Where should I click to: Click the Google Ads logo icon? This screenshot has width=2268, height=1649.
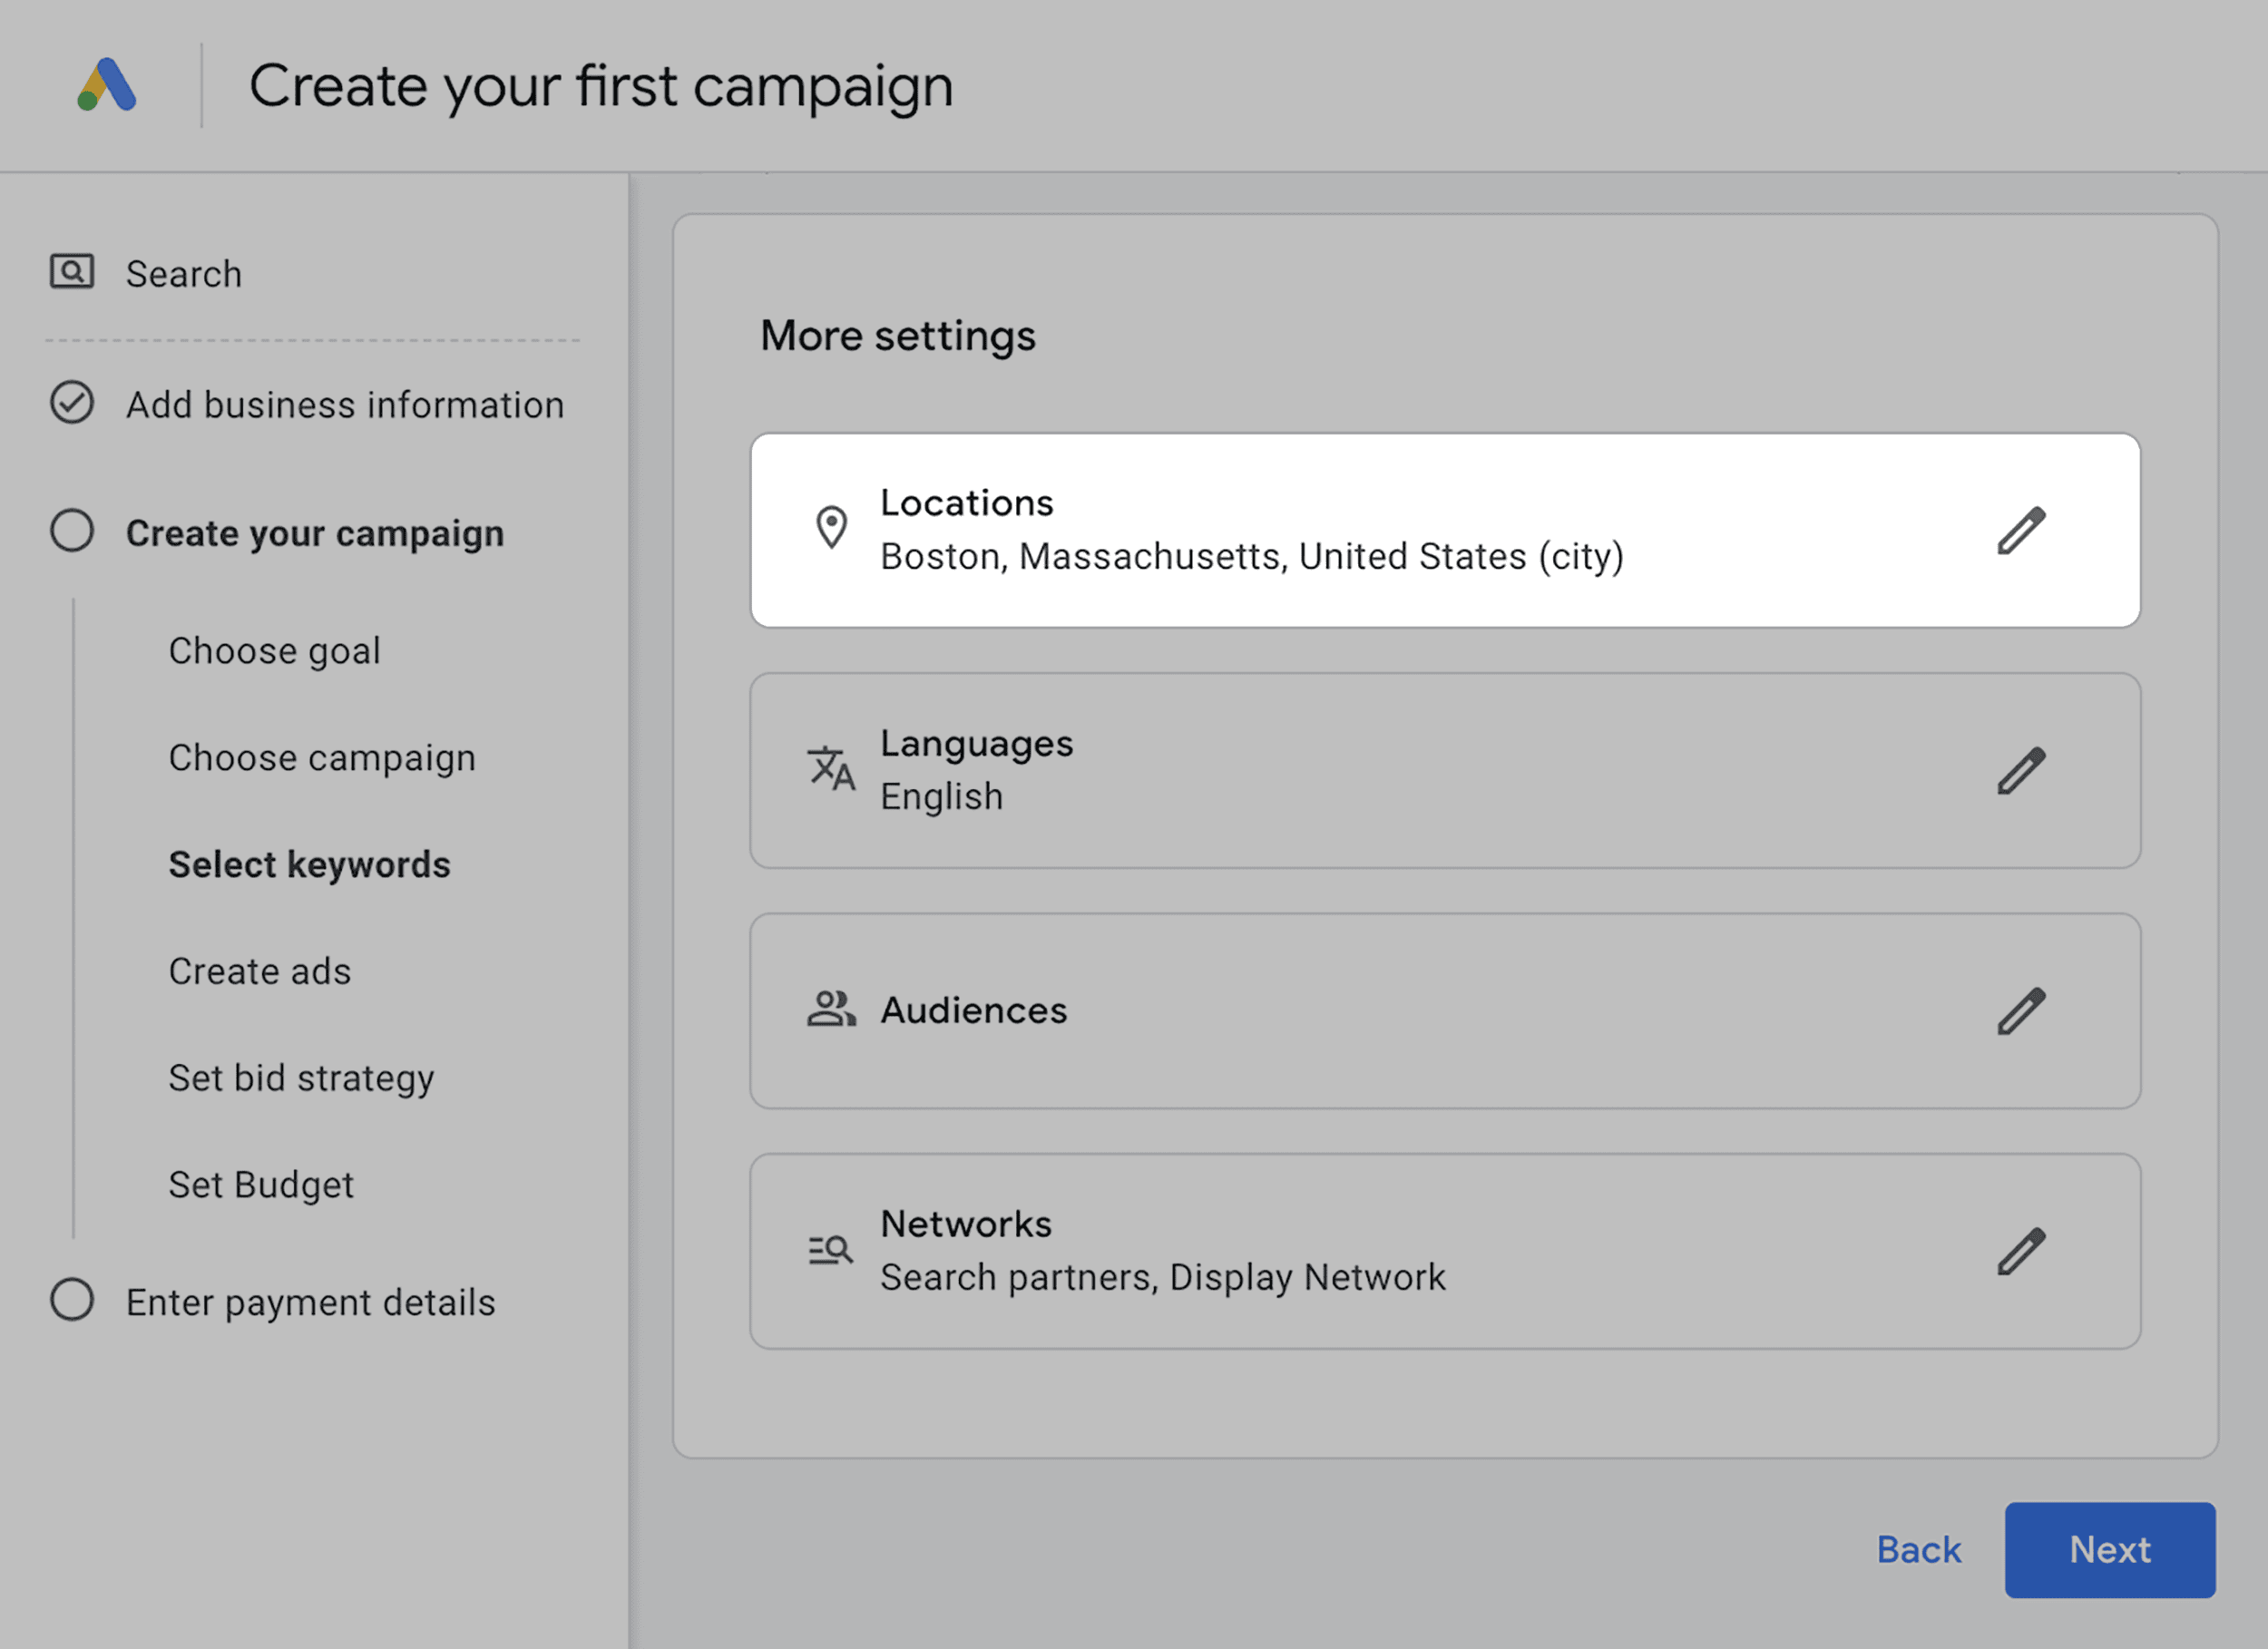pos(107,85)
